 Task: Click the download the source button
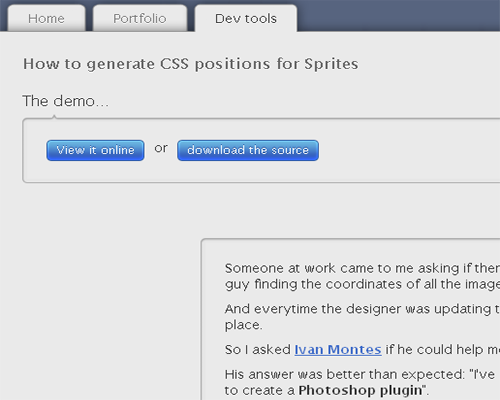248,150
